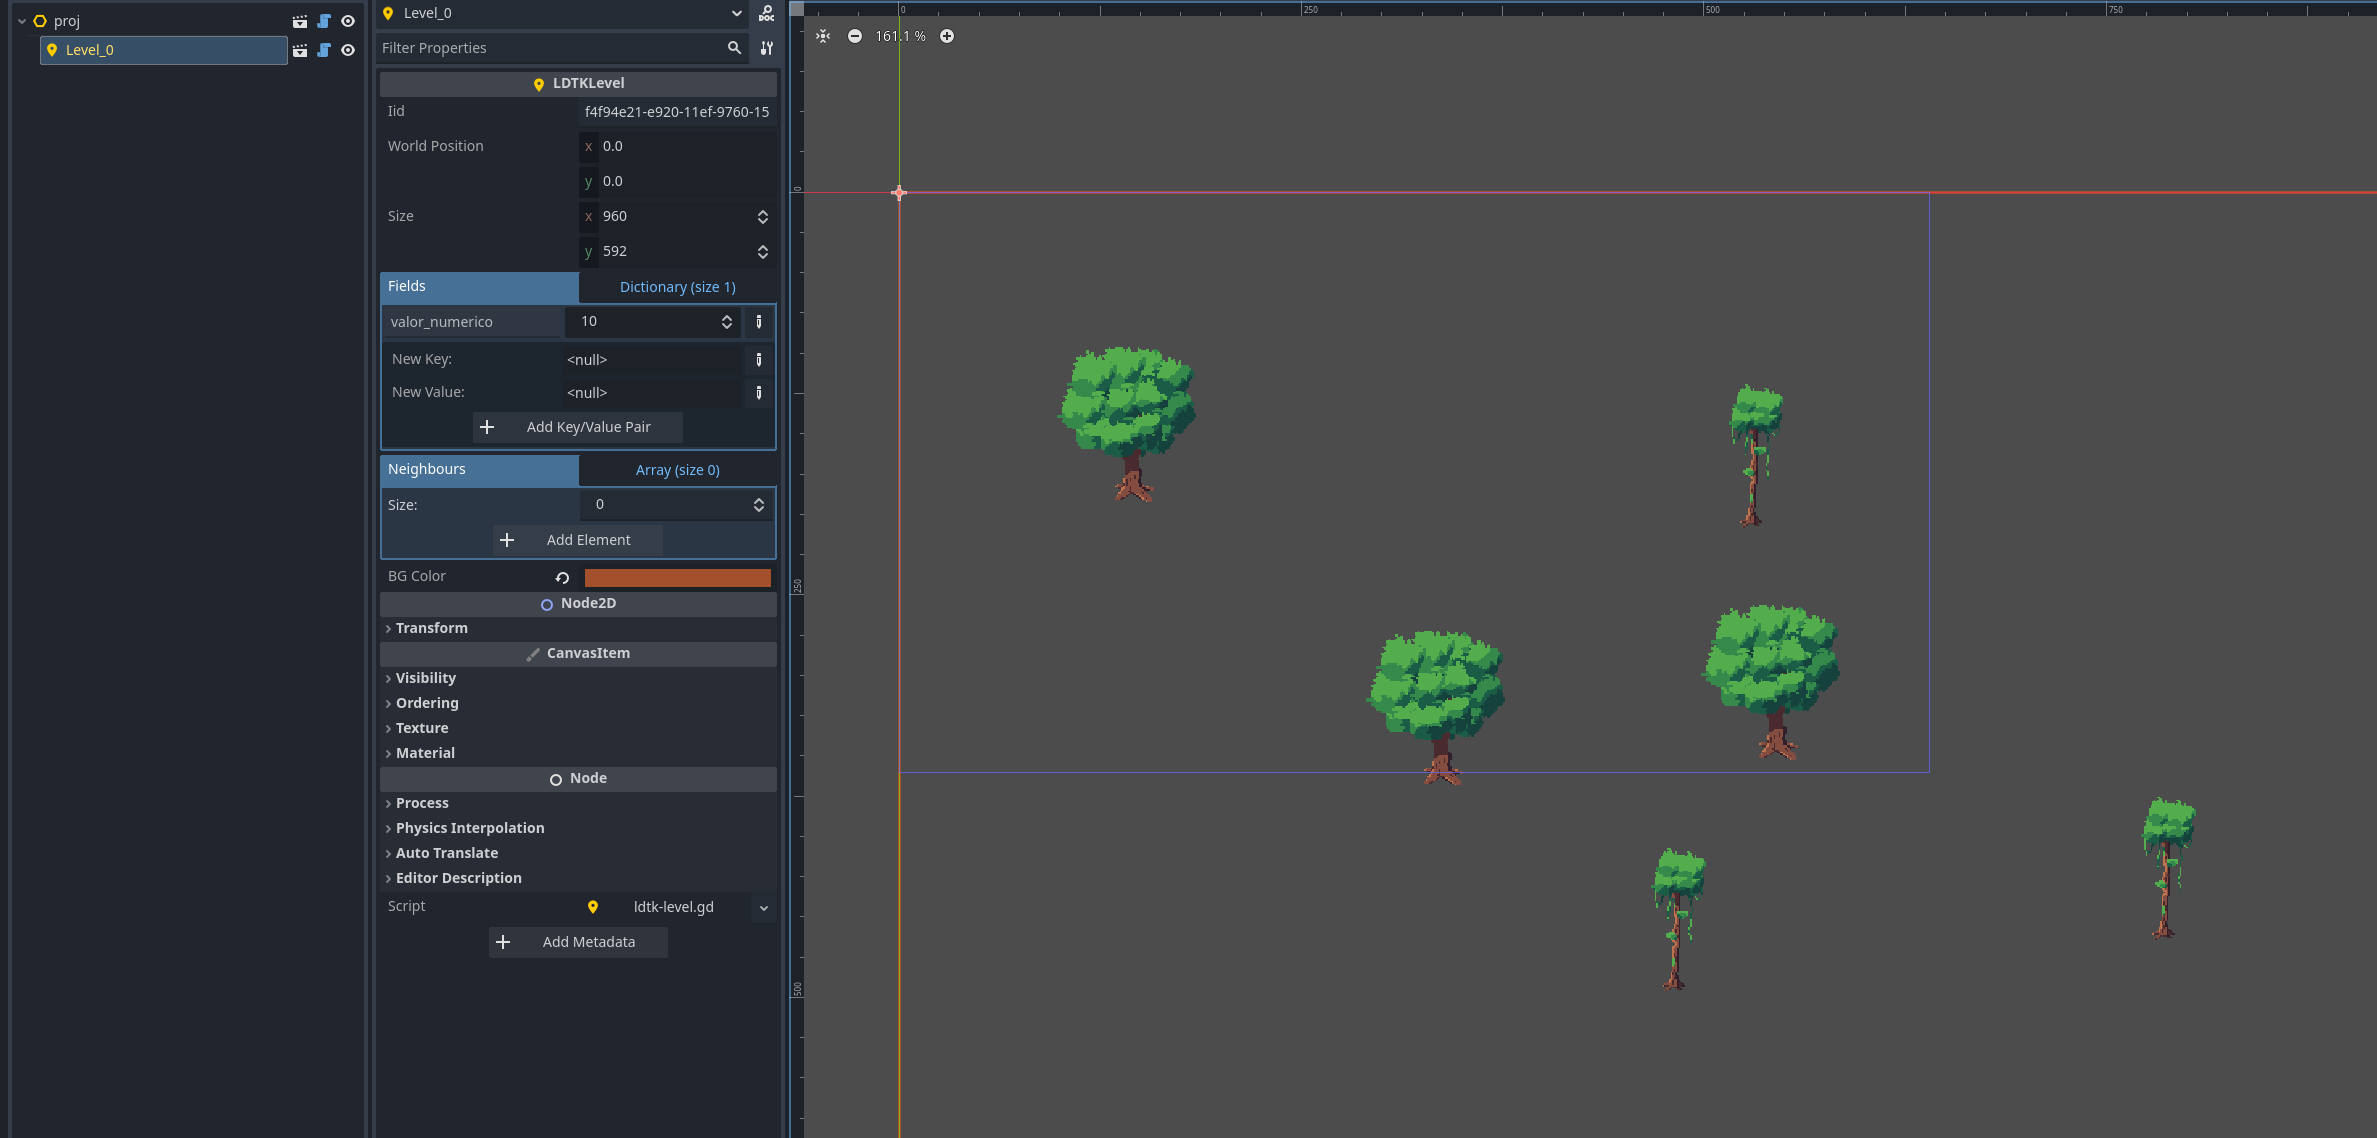Revert BG Color to default
This screenshot has height=1138, width=2377.
tap(562, 577)
